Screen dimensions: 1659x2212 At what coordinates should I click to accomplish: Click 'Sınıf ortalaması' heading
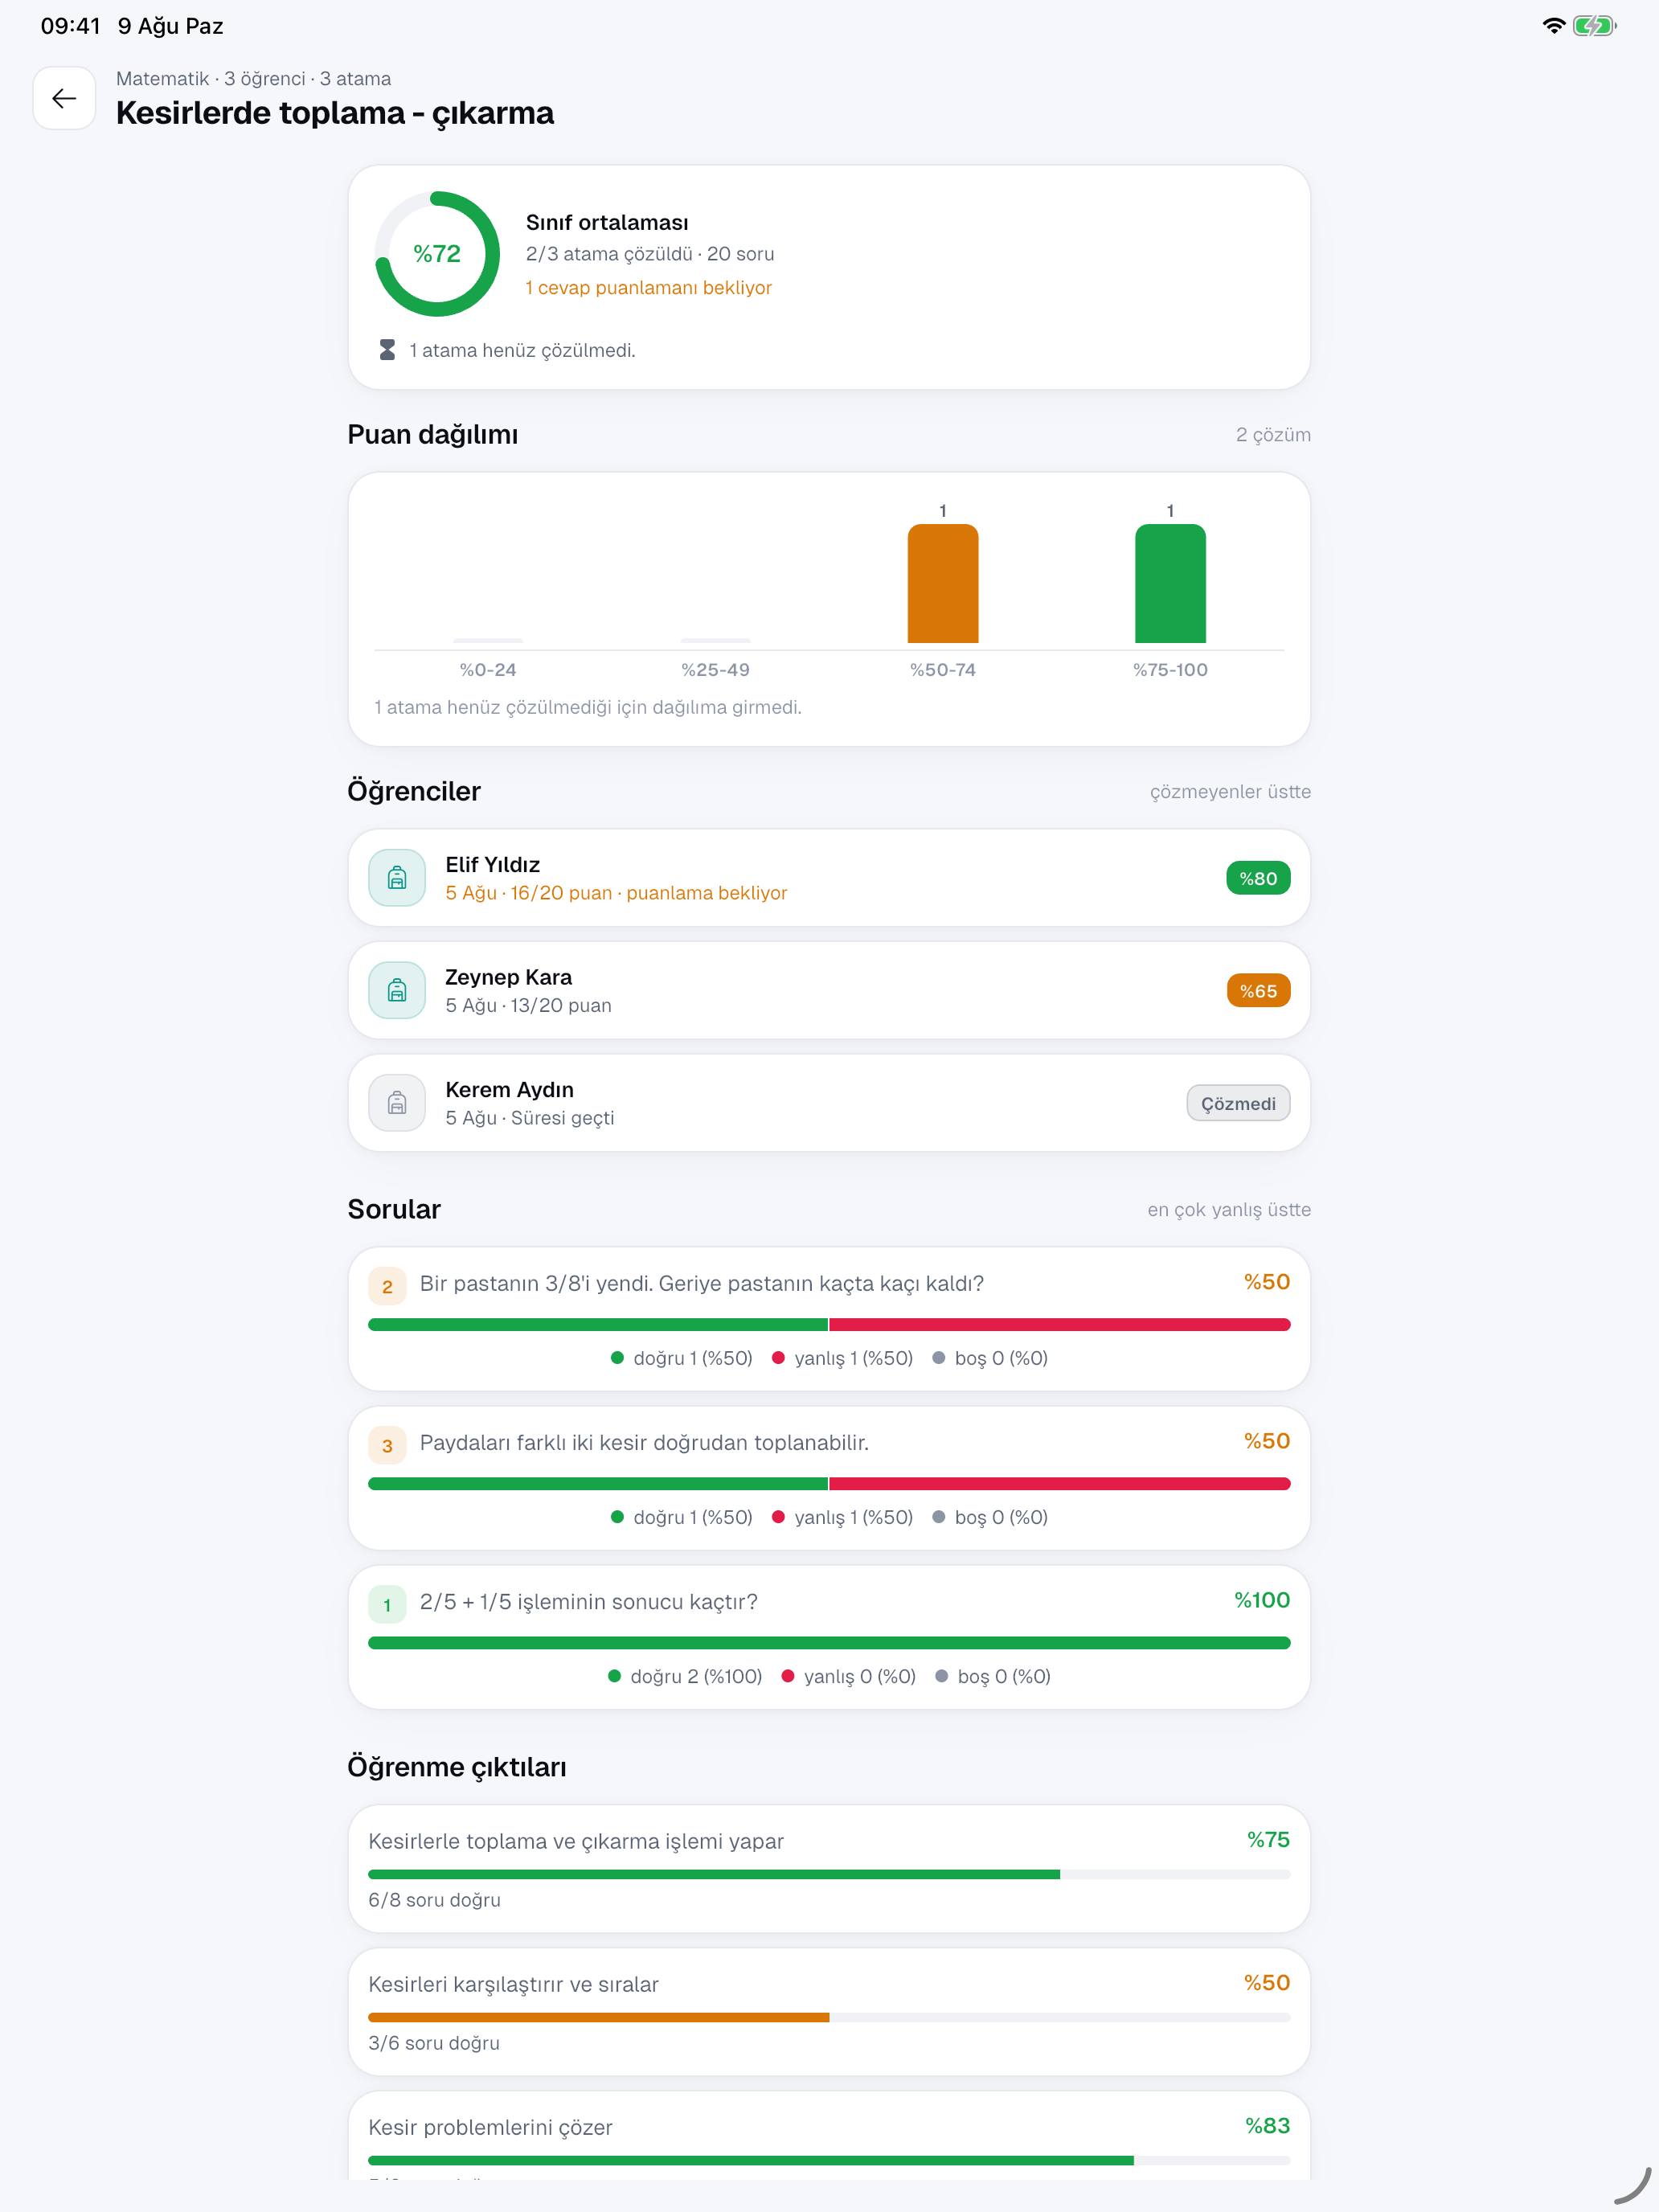coord(607,222)
